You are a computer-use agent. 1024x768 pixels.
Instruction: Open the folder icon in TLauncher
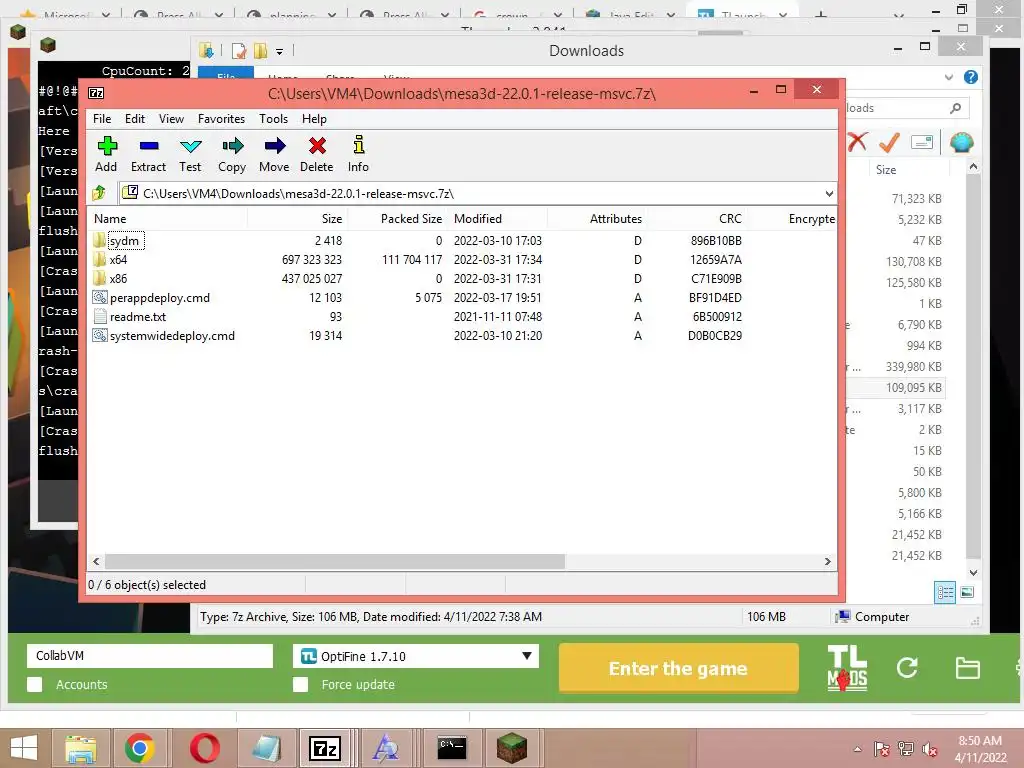967,667
